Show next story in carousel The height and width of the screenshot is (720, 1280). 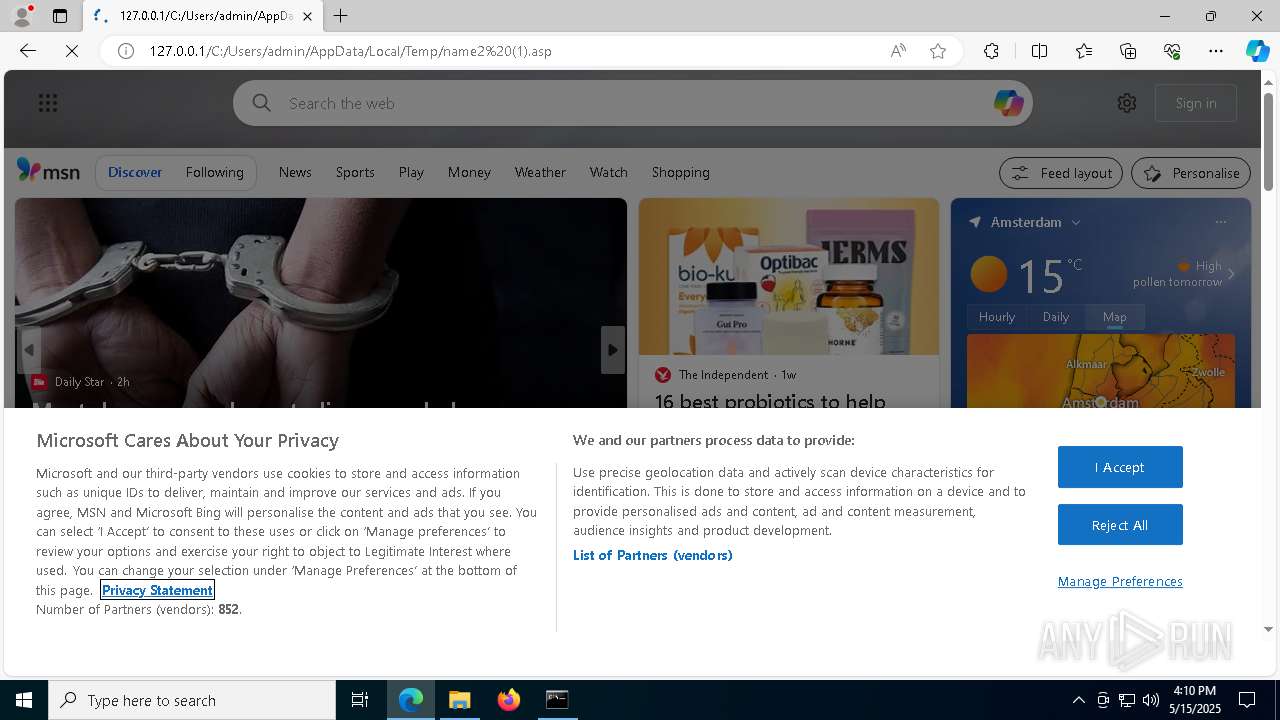(612, 350)
